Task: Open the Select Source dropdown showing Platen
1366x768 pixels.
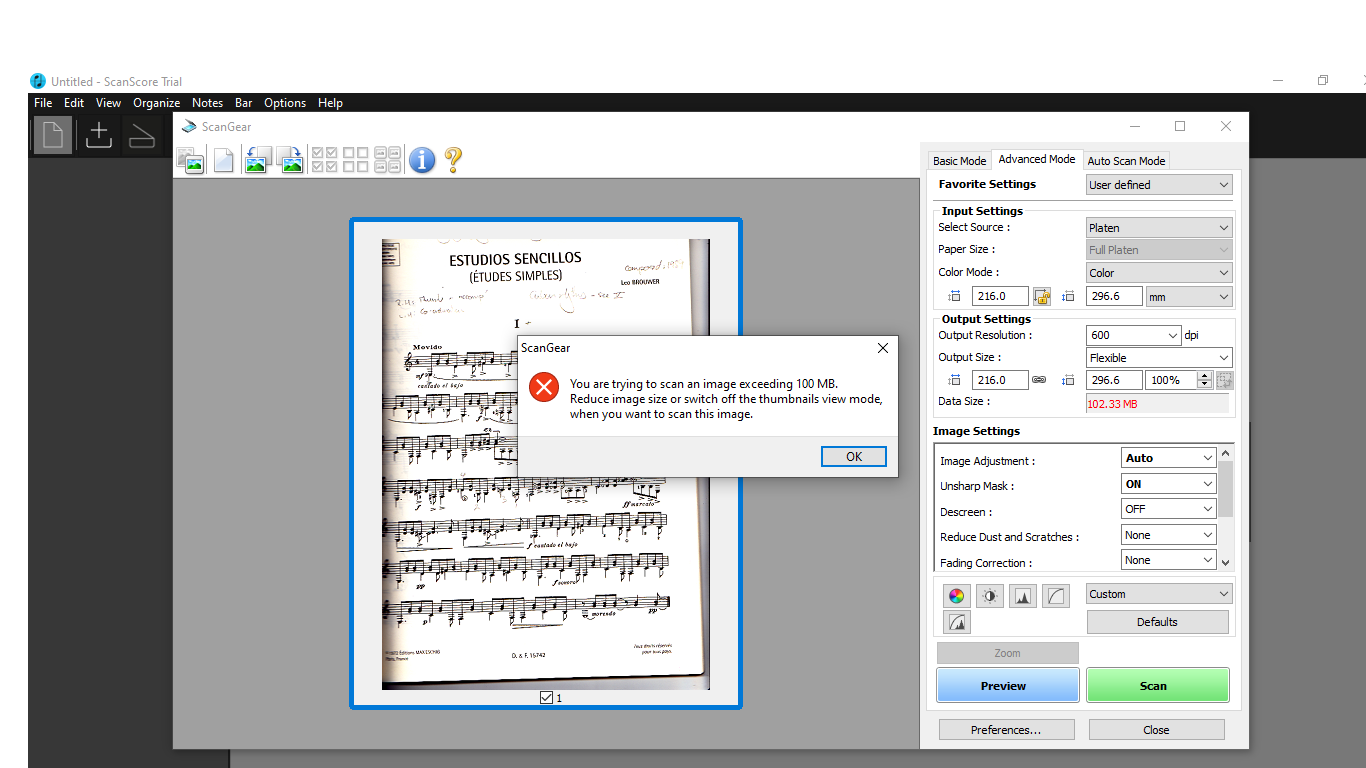Action: [1159, 228]
